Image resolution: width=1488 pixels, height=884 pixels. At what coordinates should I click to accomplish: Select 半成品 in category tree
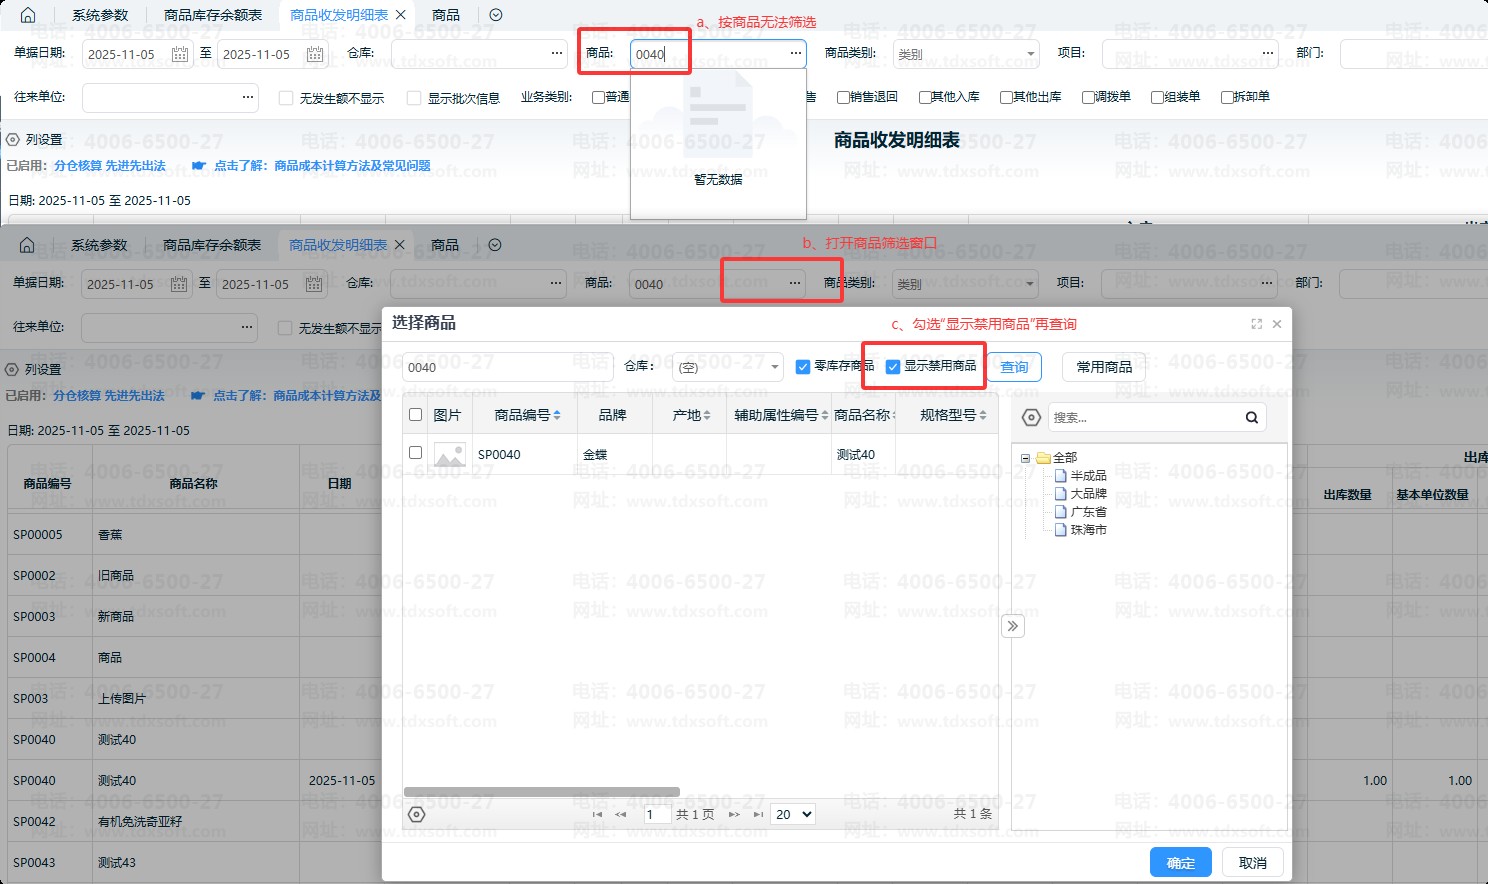(x=1088, y=476)
